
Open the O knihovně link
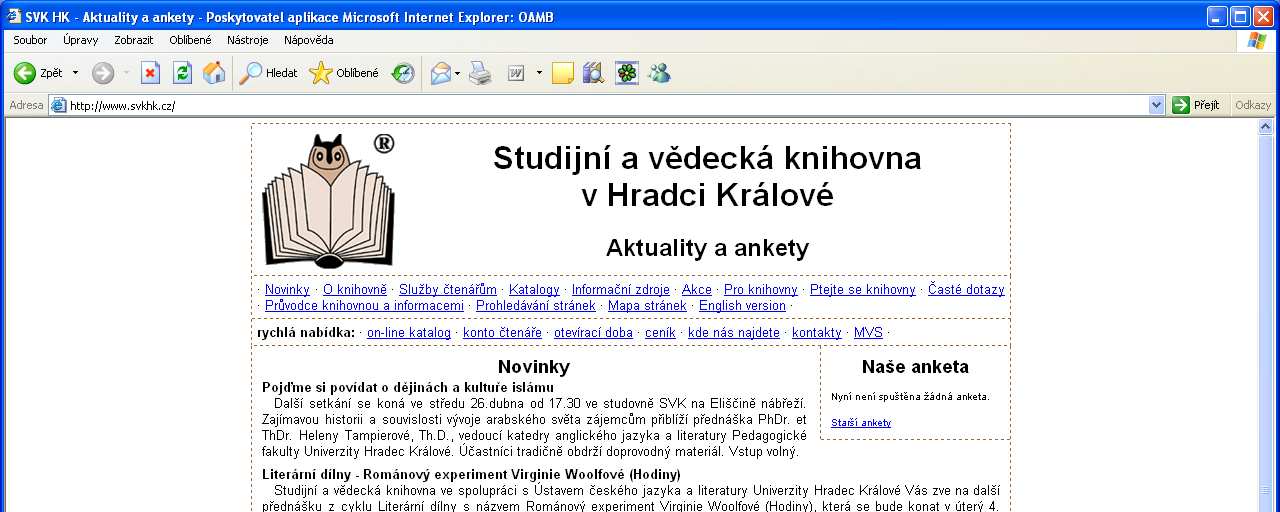click(355, 290)
